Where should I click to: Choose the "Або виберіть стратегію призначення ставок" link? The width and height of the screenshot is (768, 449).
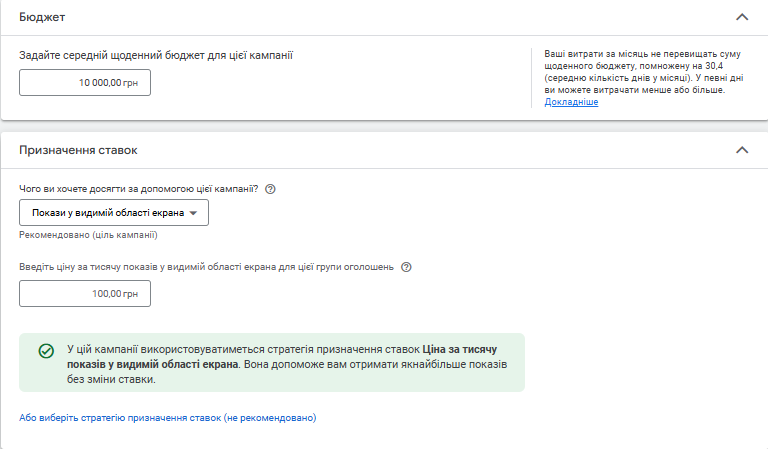pos(168,417)
